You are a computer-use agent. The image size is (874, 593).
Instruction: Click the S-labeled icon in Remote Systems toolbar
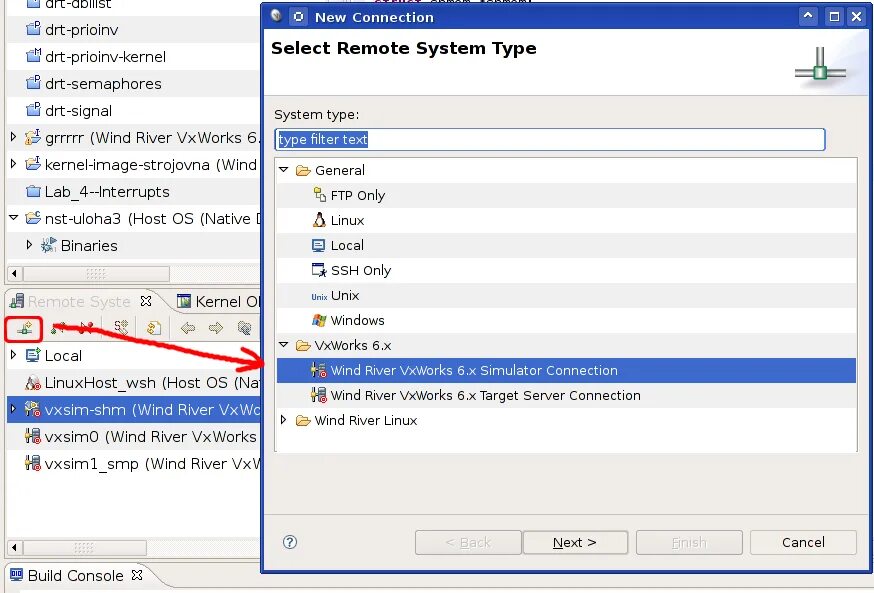click(x=121, y=328)
